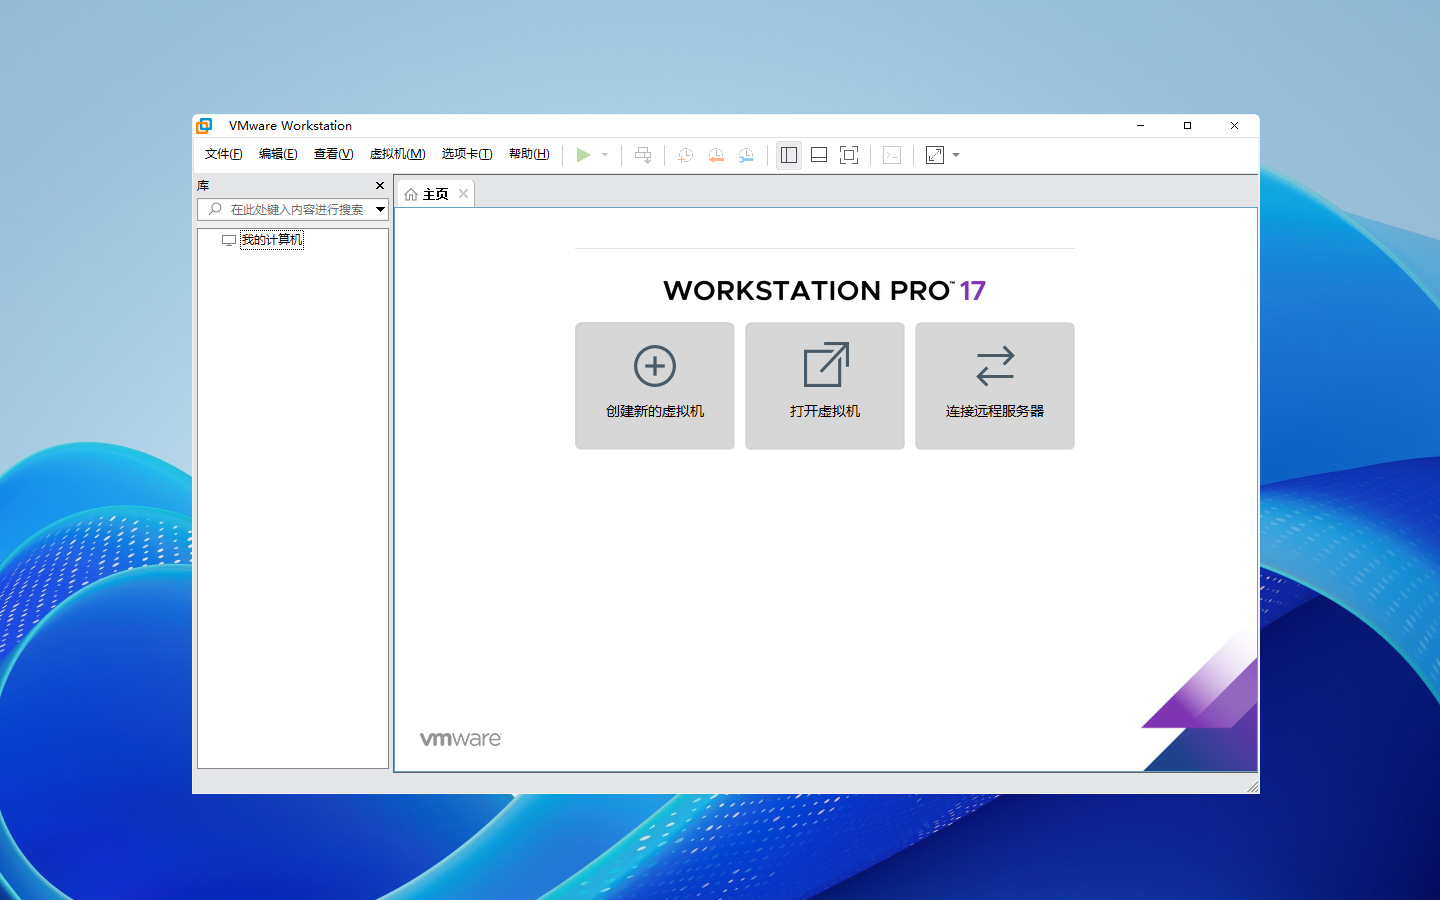Open the 选项卡(T) menu
Image resolution: width=1440 pixels, height=900 pixels.
[467, 154]
